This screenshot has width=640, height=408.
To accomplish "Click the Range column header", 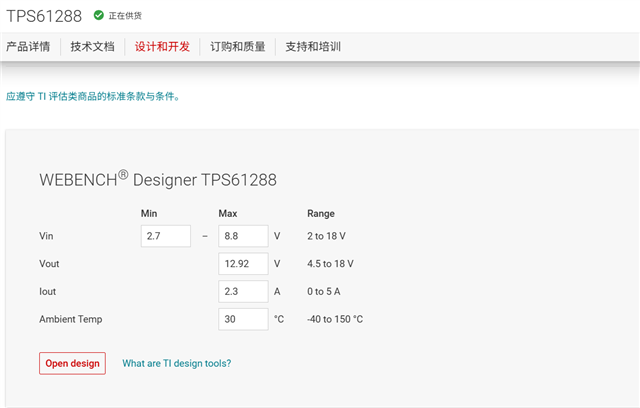I will 321,213.
